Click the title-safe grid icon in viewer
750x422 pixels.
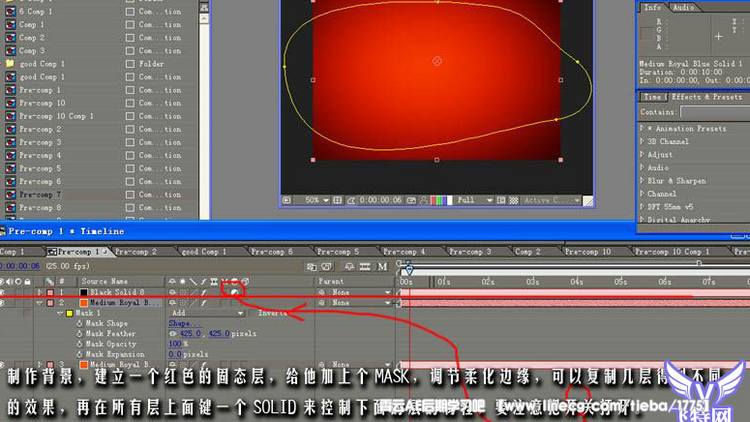point(337,200)
